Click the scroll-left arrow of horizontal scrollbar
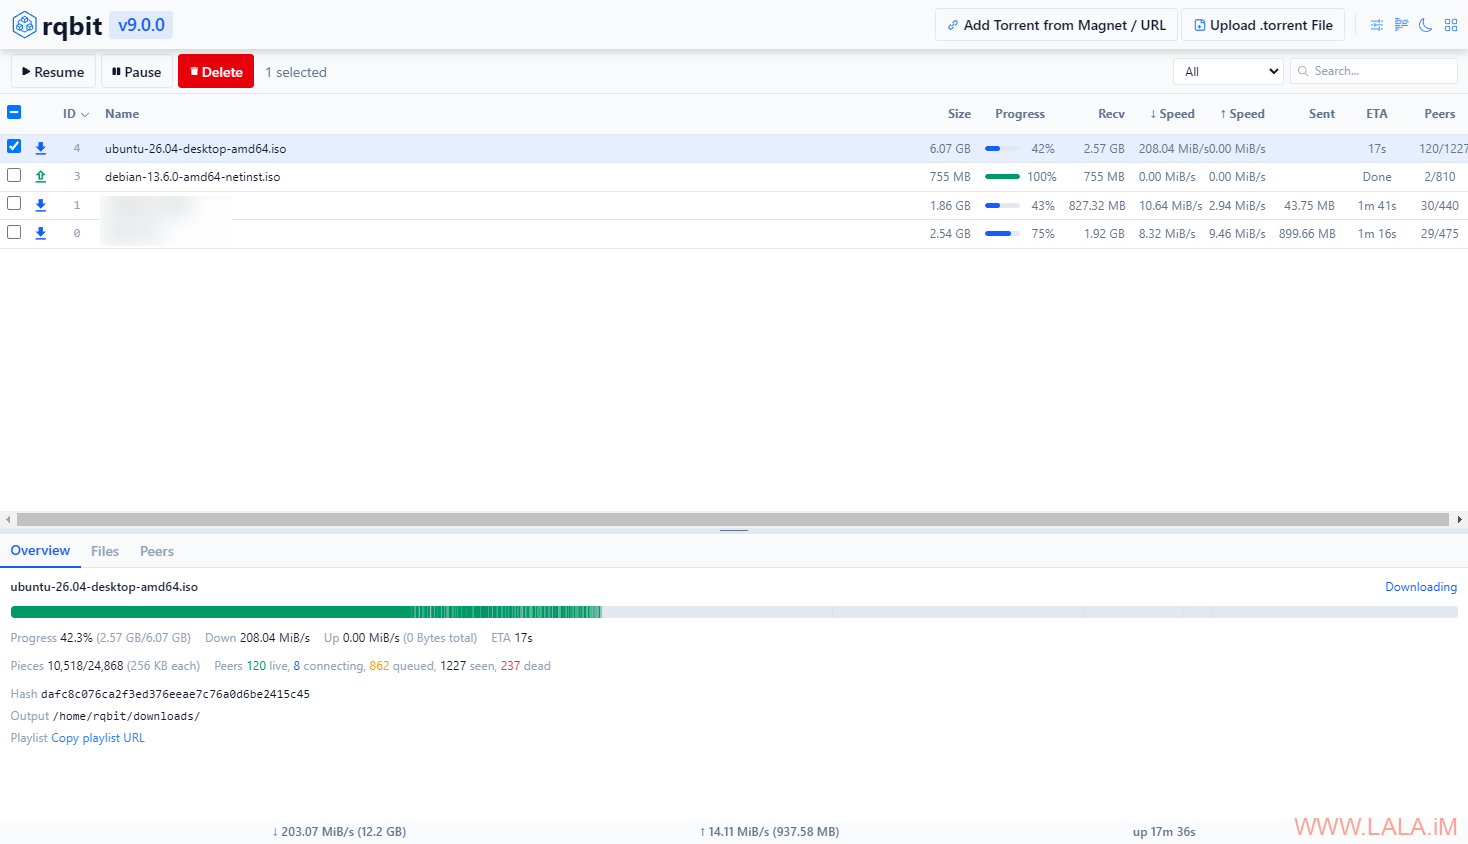Screen dimensions: 1468x844 [x=8, y=519]
